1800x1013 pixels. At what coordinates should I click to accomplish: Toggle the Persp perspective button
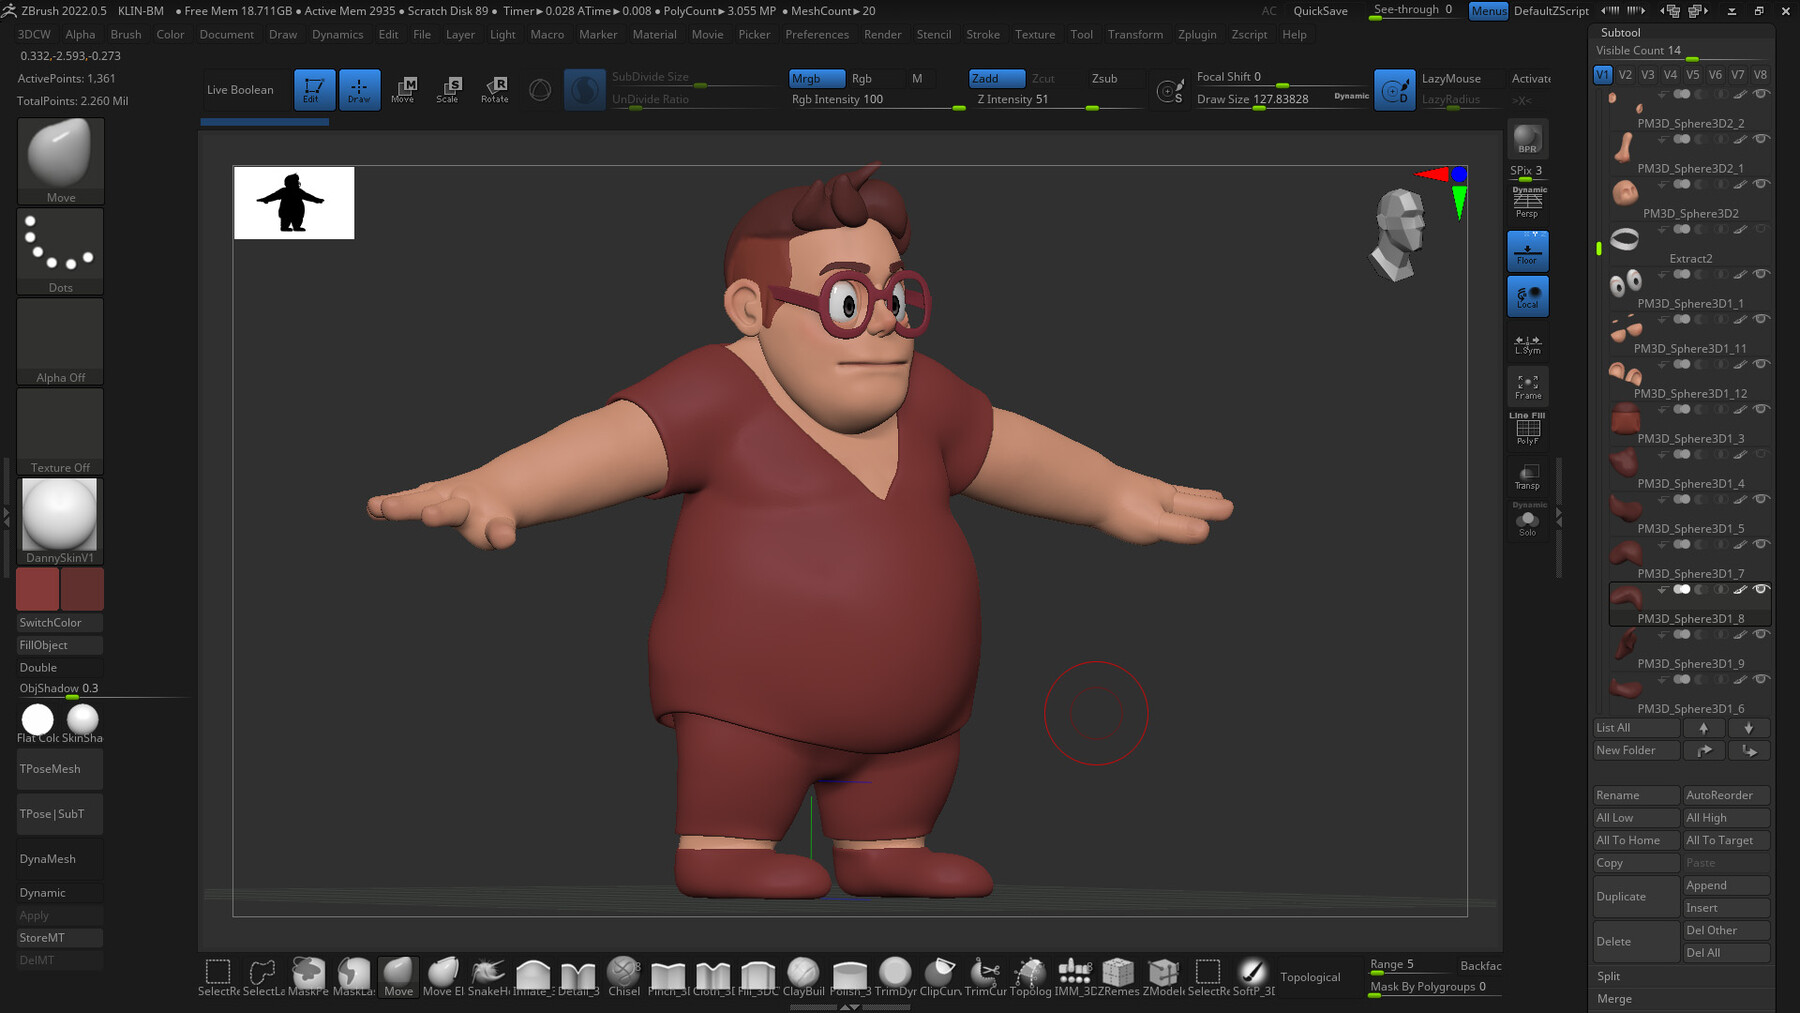(1527, 203)
